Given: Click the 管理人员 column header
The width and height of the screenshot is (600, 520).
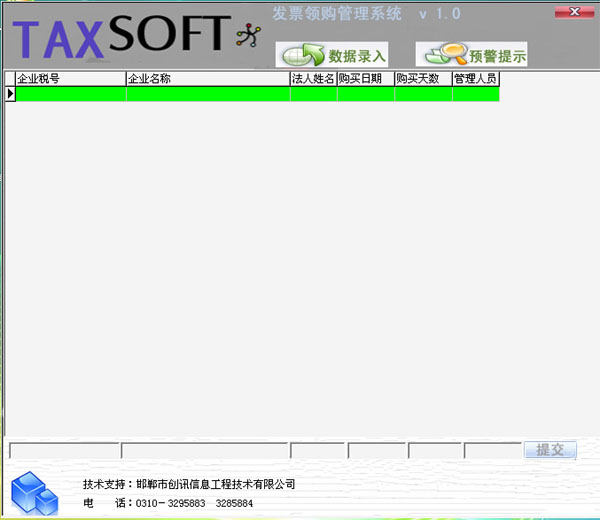Looking at the screenshot, I should point(475,78).
